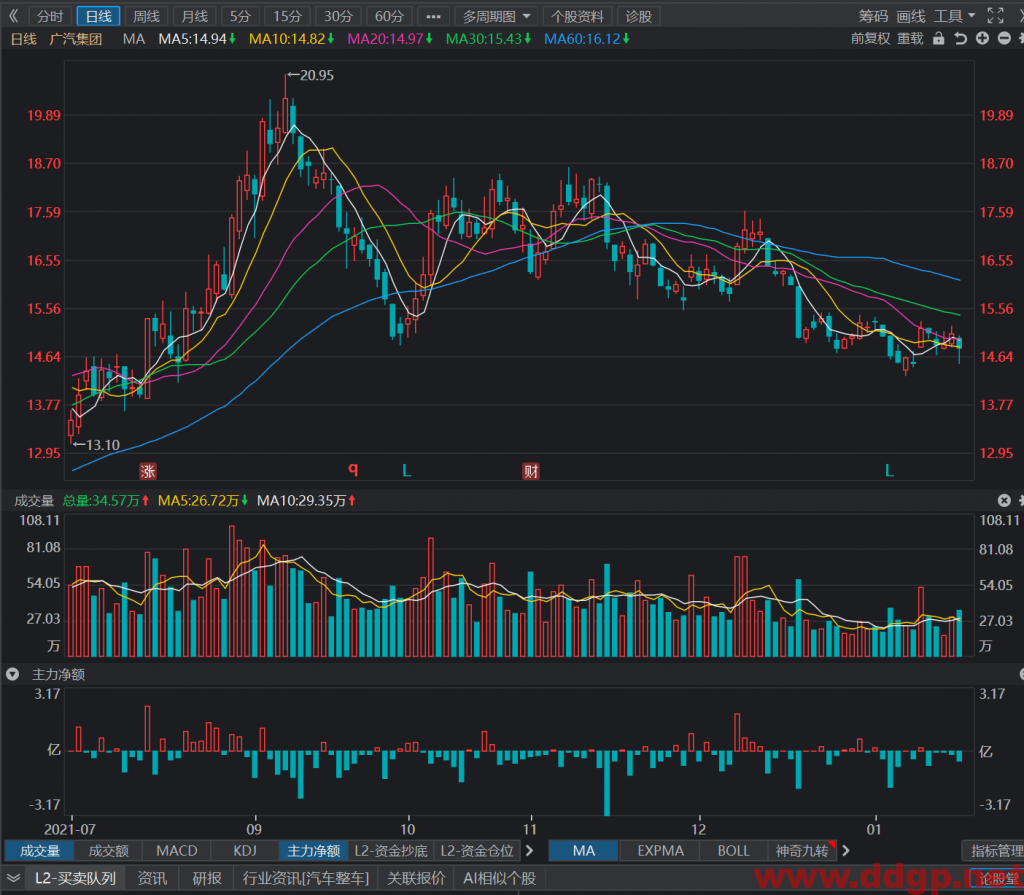Click the undo arrow icon
This screenshot has height=895, width=1024.
click(x=961, y=39)
